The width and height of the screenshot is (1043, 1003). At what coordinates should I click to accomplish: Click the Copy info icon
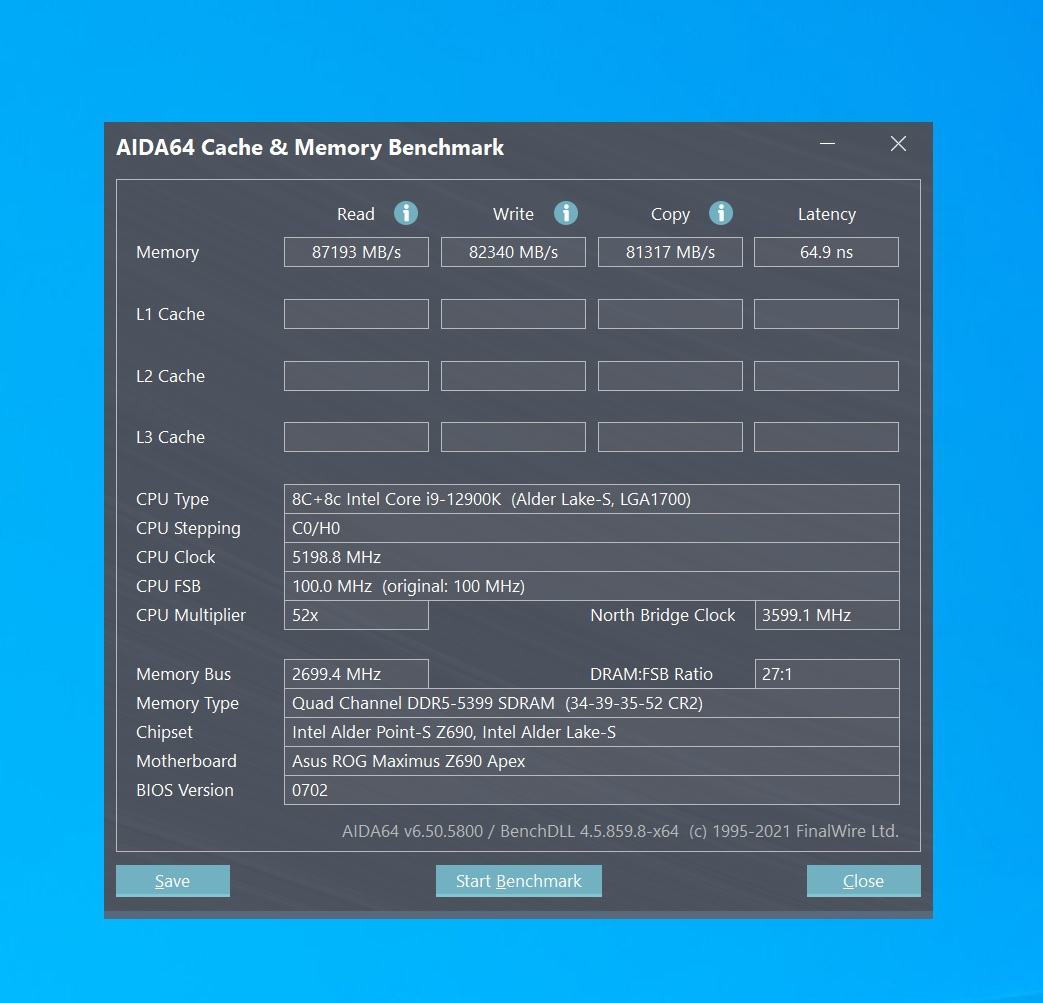[x=721, y=214]
